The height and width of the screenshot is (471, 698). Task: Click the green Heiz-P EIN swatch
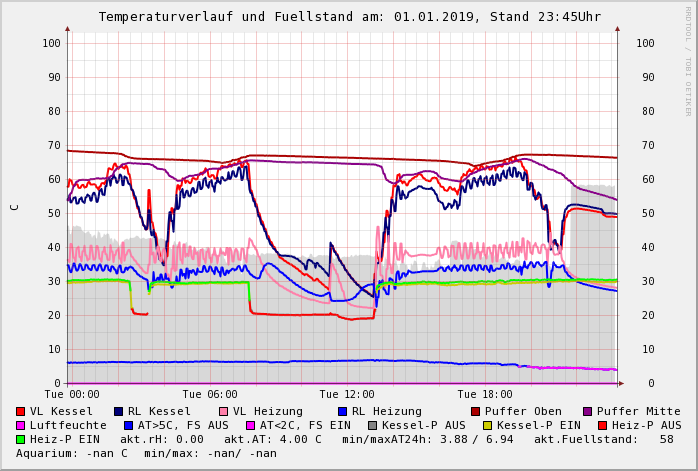(x=21, y=440)
